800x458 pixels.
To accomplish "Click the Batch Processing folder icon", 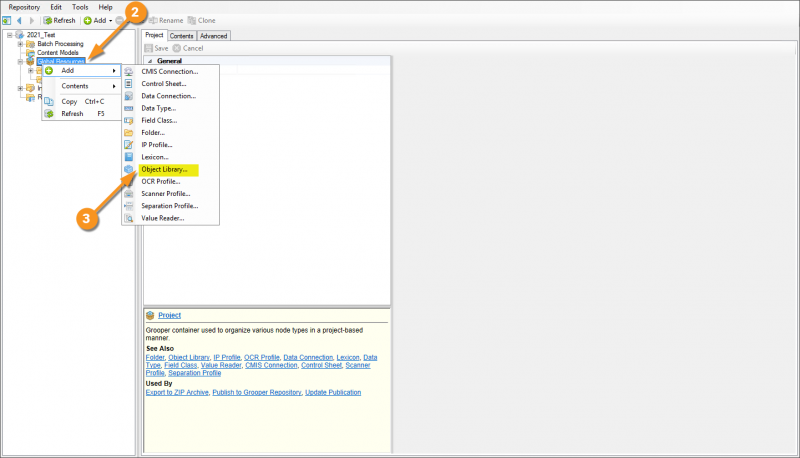I will [x=31, y=44].
